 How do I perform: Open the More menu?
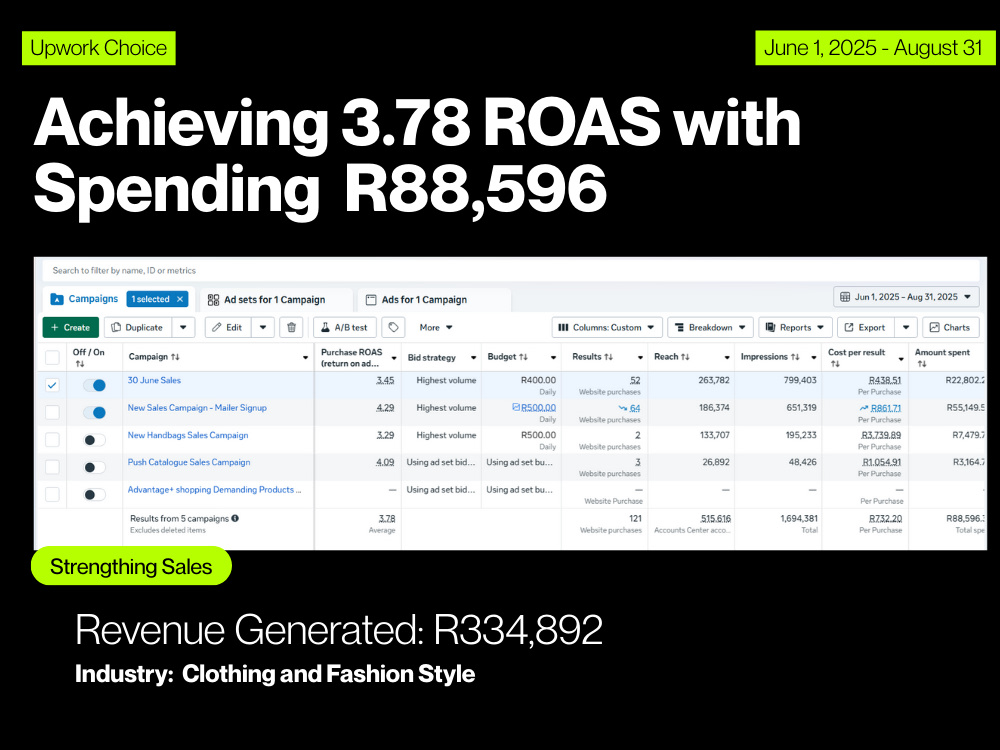[x=436, y=327]
